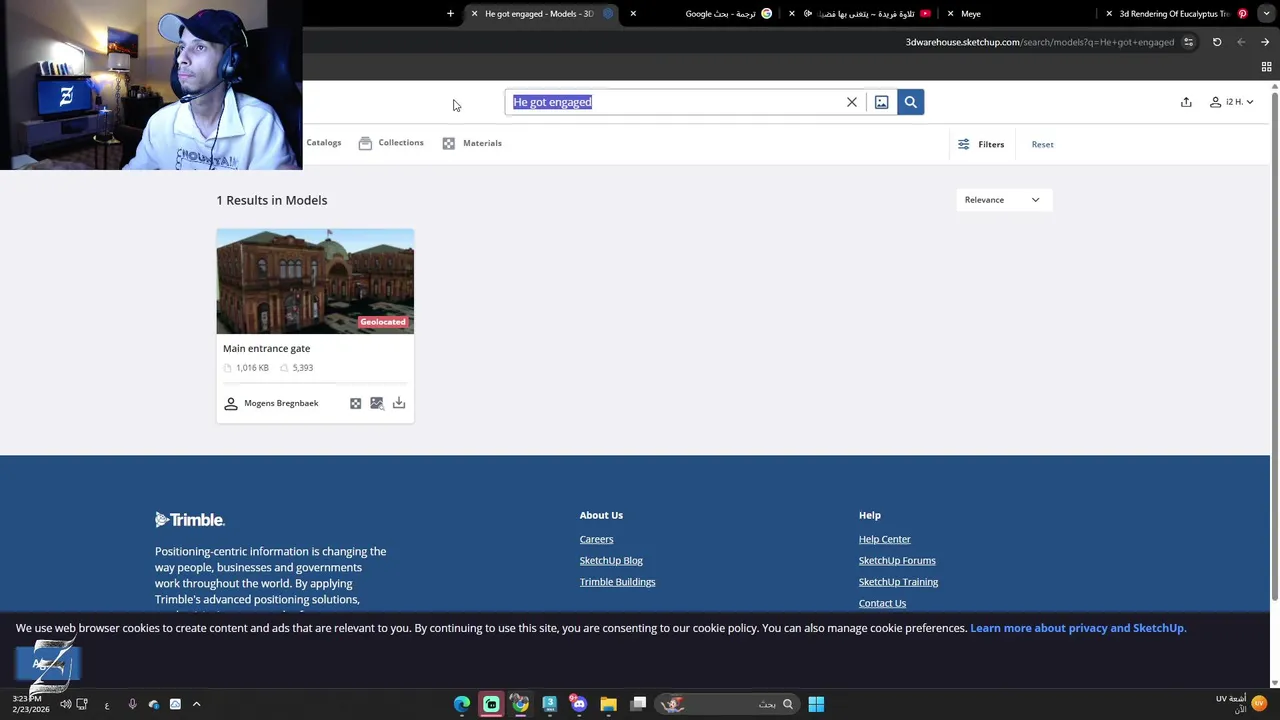
Task: Open the Relevance sort dropdown
Action: click(x=1002, y=200)
